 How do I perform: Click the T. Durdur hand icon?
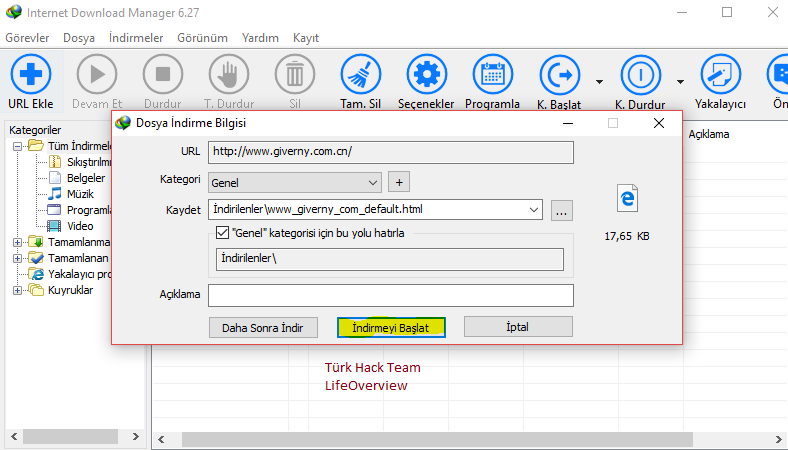click(229, 74)
